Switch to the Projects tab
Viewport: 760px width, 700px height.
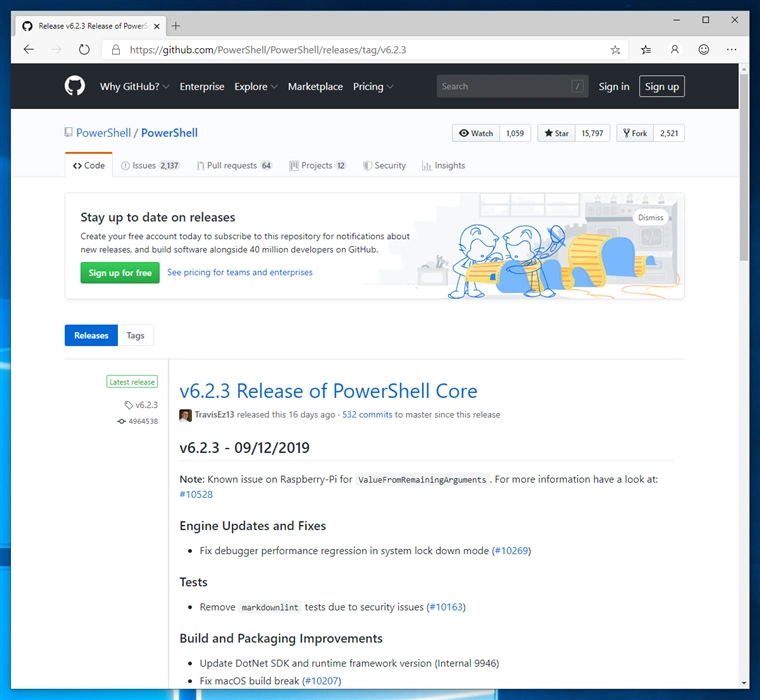(317, 165)
